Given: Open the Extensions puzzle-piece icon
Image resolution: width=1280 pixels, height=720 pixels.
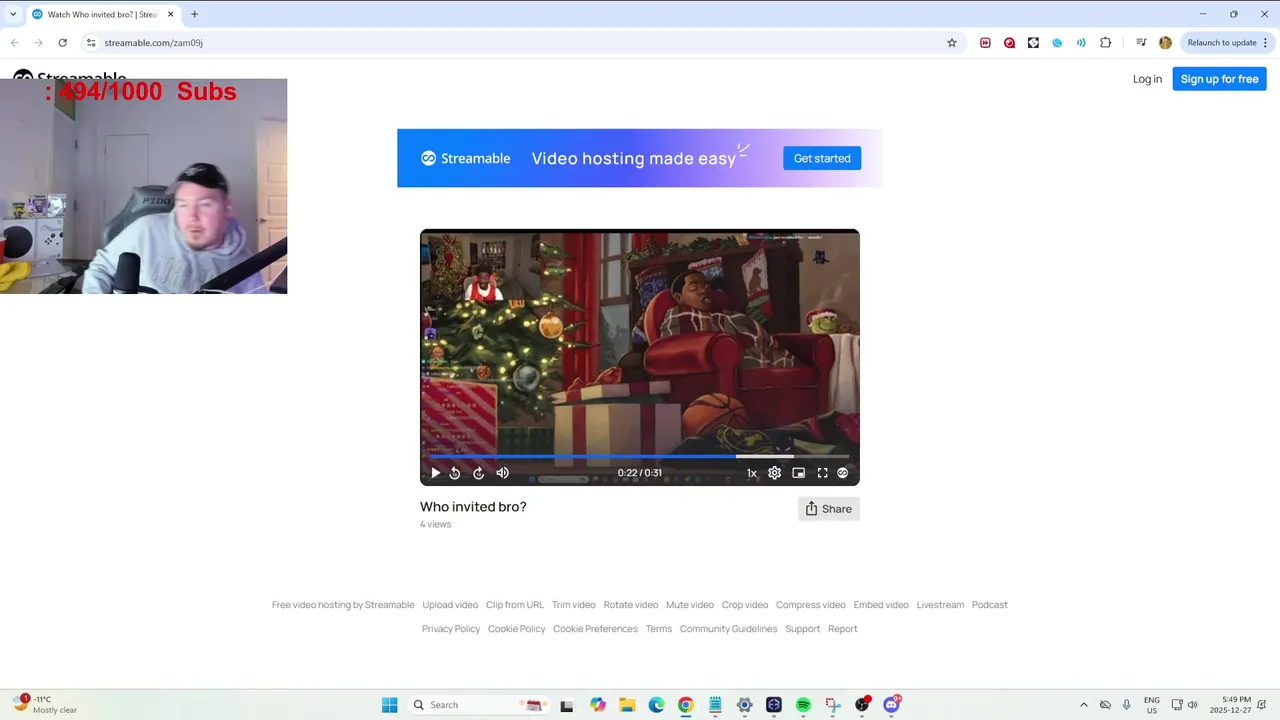Looking at the screenshot, I should click(1105, 43).
